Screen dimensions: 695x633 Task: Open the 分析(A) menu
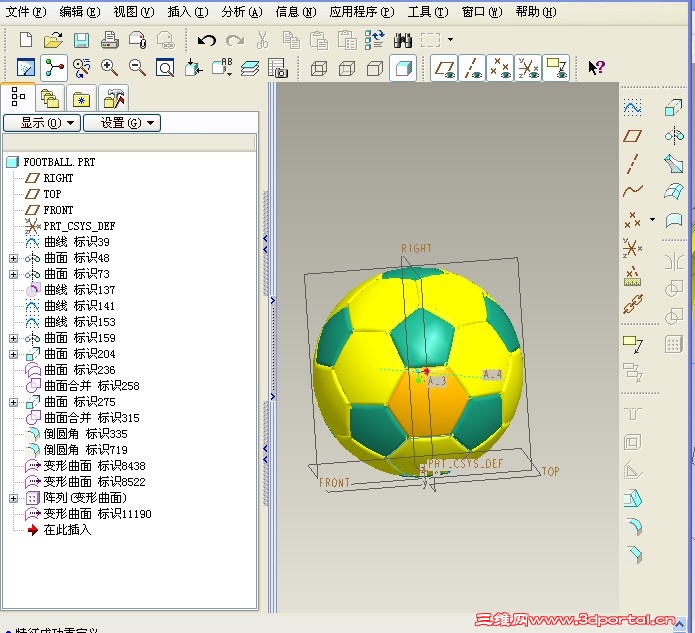[242, 12]
